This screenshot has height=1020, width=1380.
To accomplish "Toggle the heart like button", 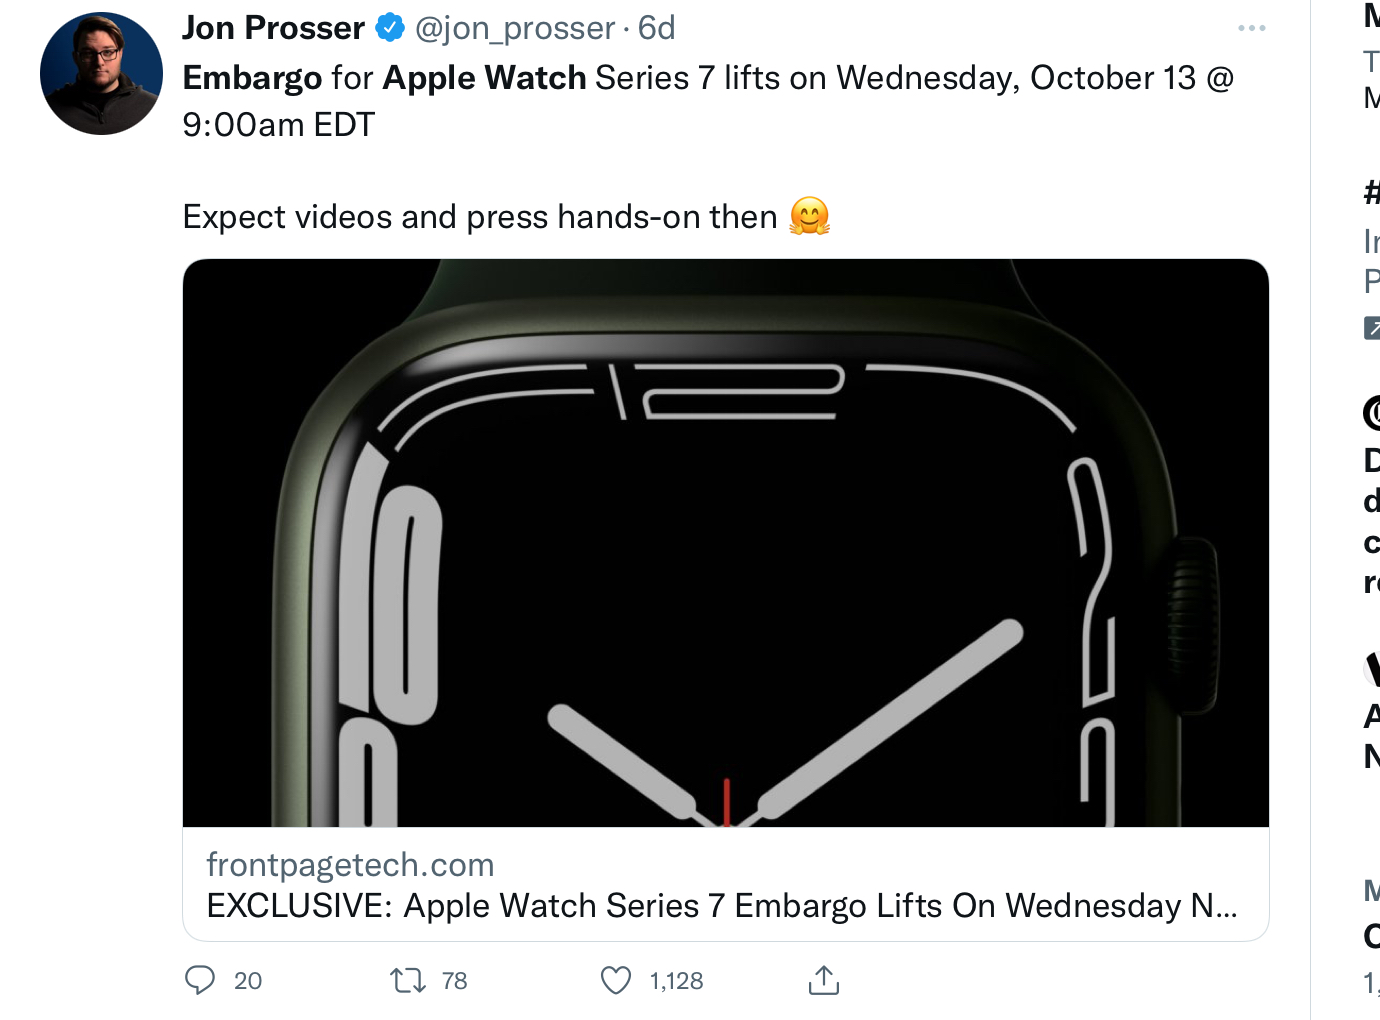I will tap(616, 980).
